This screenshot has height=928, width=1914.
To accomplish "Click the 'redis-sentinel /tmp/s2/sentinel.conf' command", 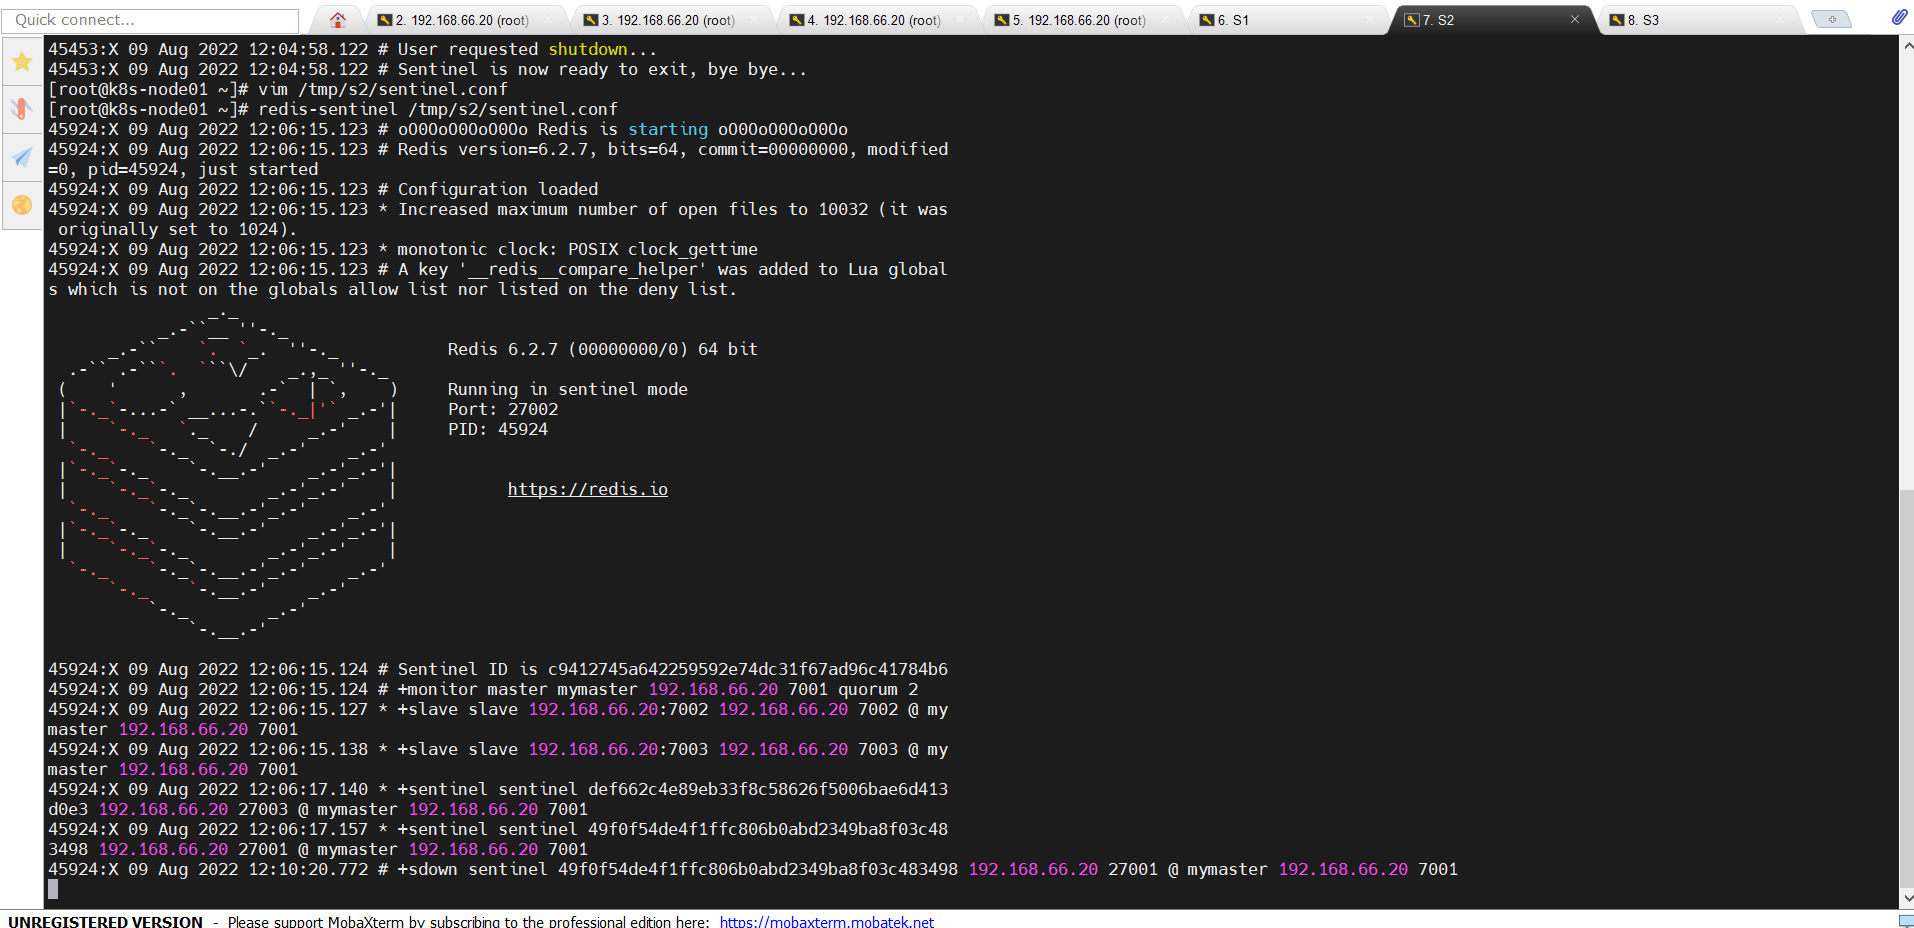I will click(x=438, y=109).
